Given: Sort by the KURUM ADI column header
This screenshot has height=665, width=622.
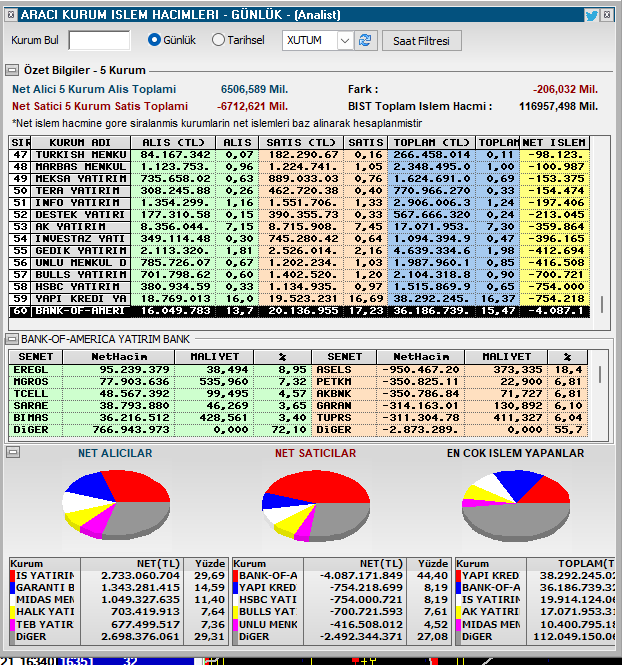Looking at the screenshot, I should pos(80,142).
